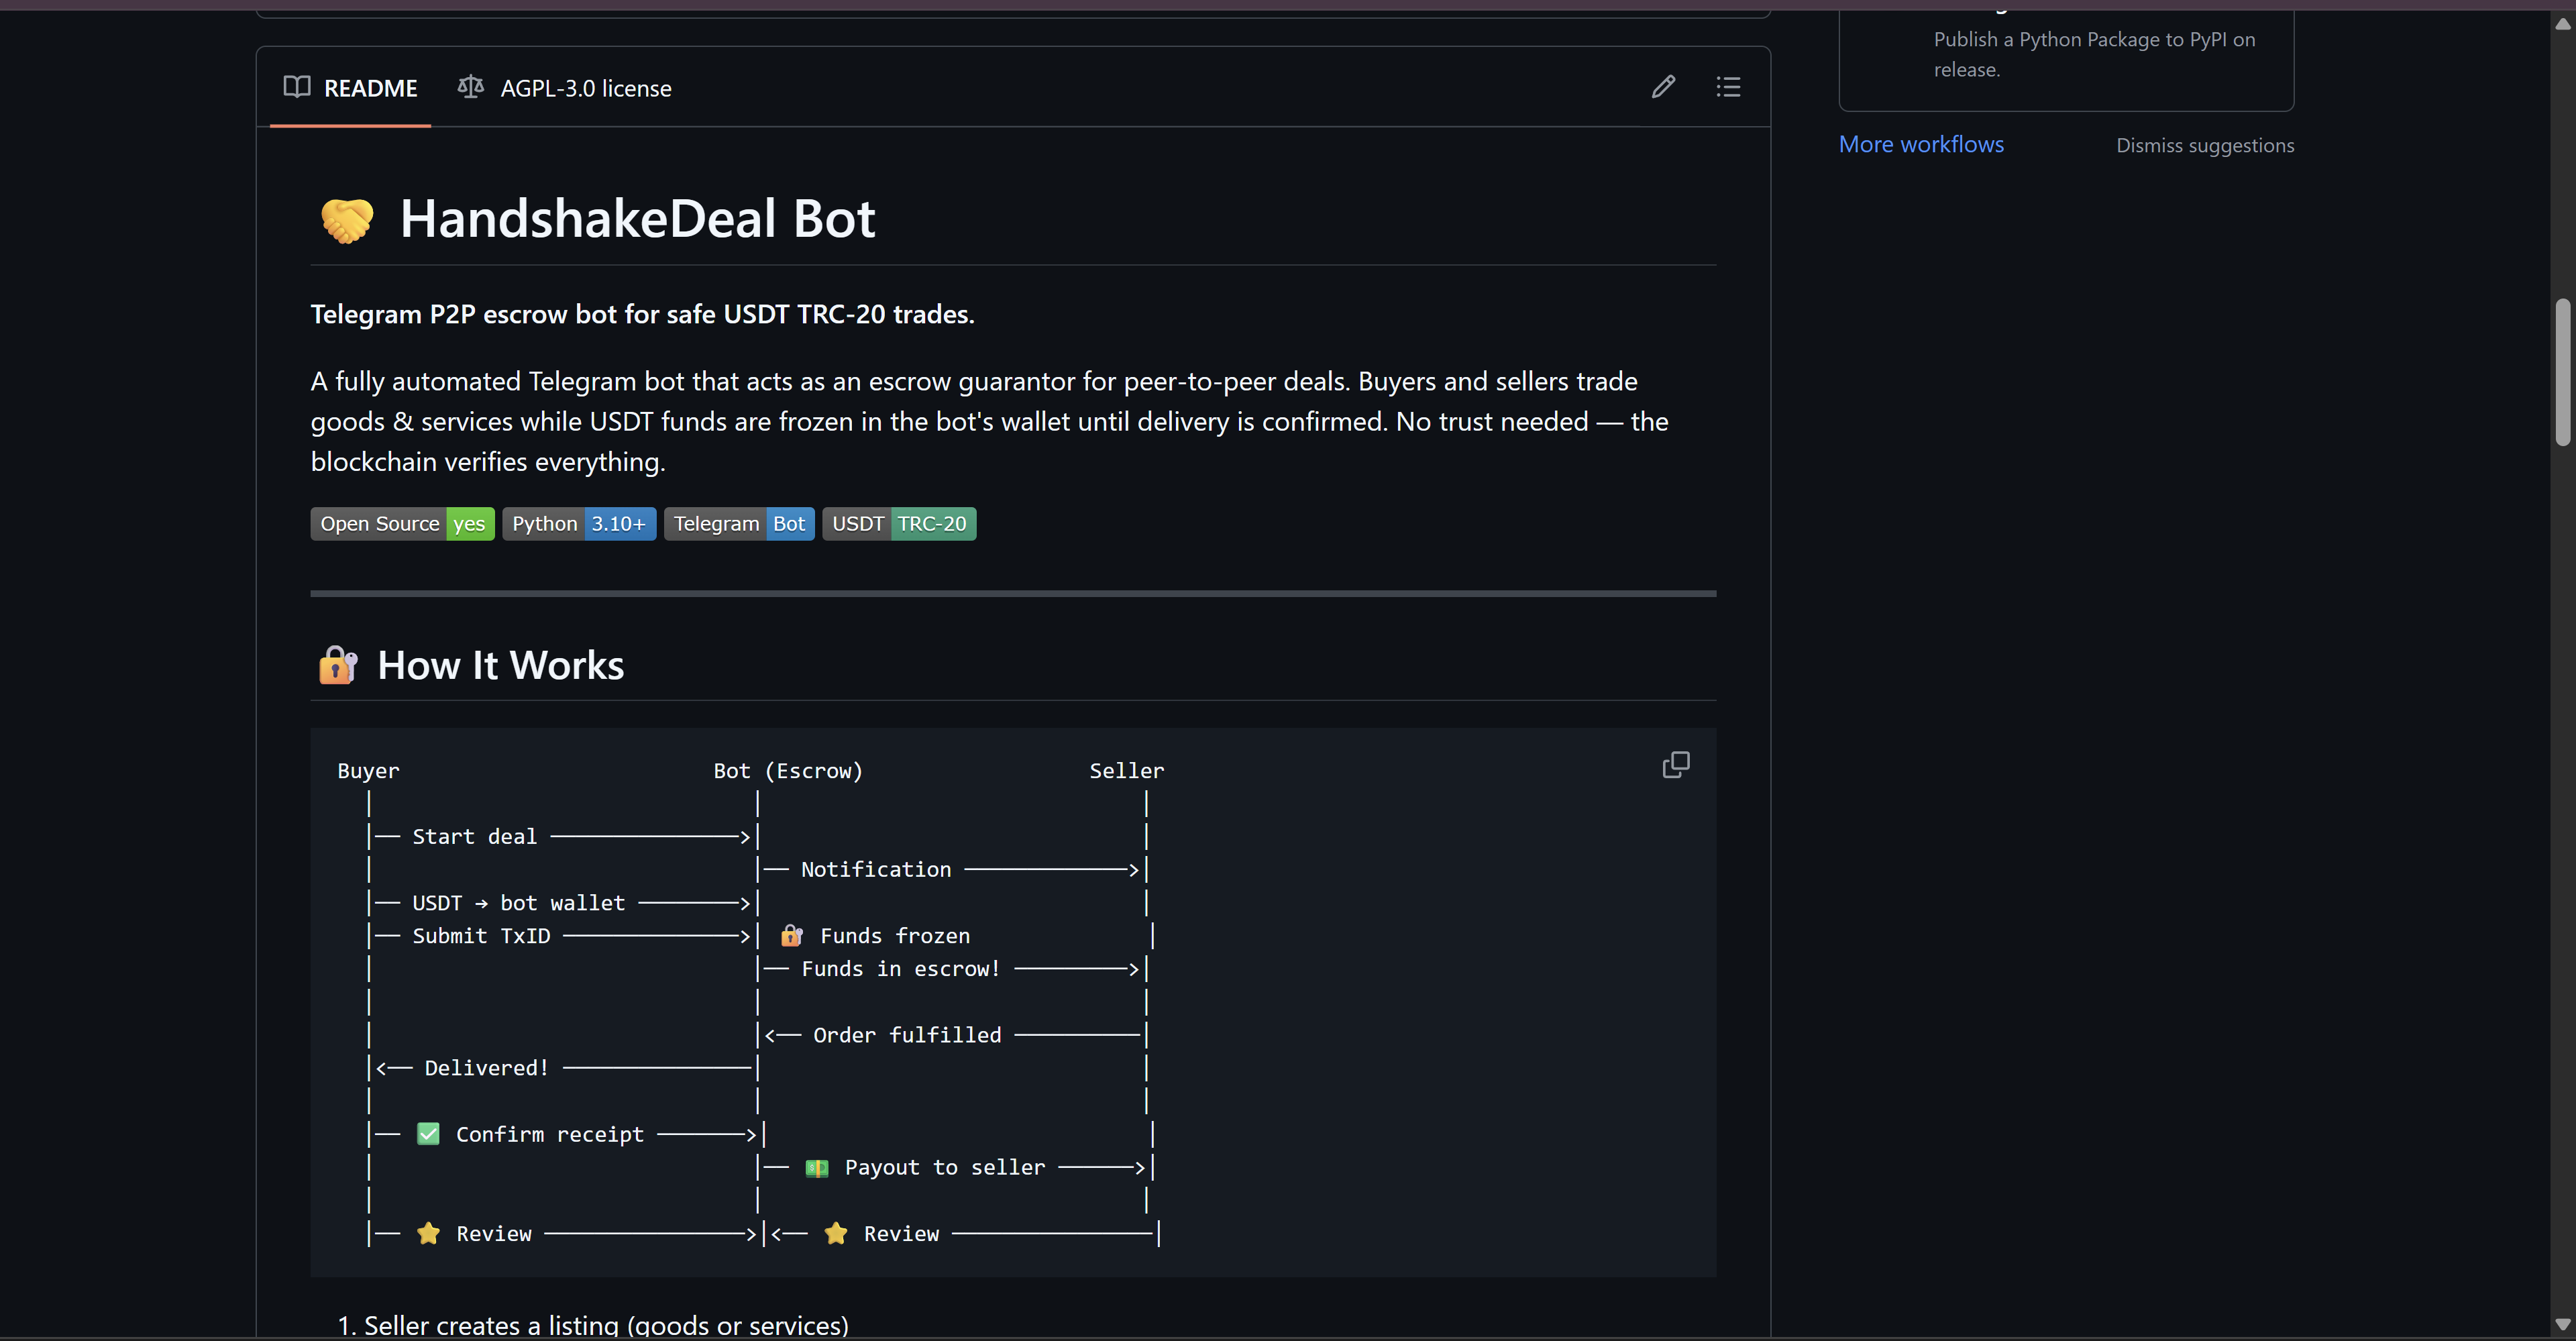
Task: Click 'Payout to seller' diagram text
Action: pyautogui.click(x=945, y=1167)
